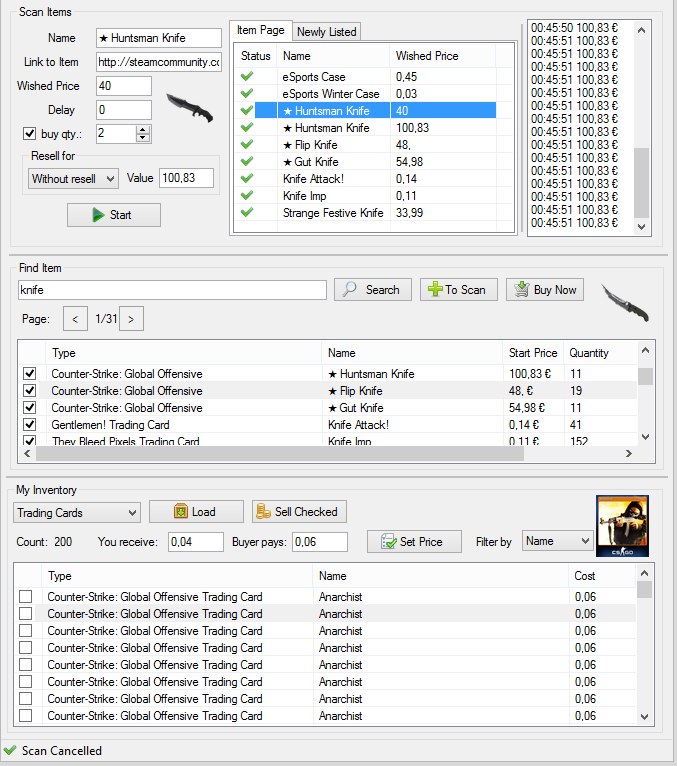
Task: Toggle the buy qty checkbox
Action: click(x=29, y=133)
